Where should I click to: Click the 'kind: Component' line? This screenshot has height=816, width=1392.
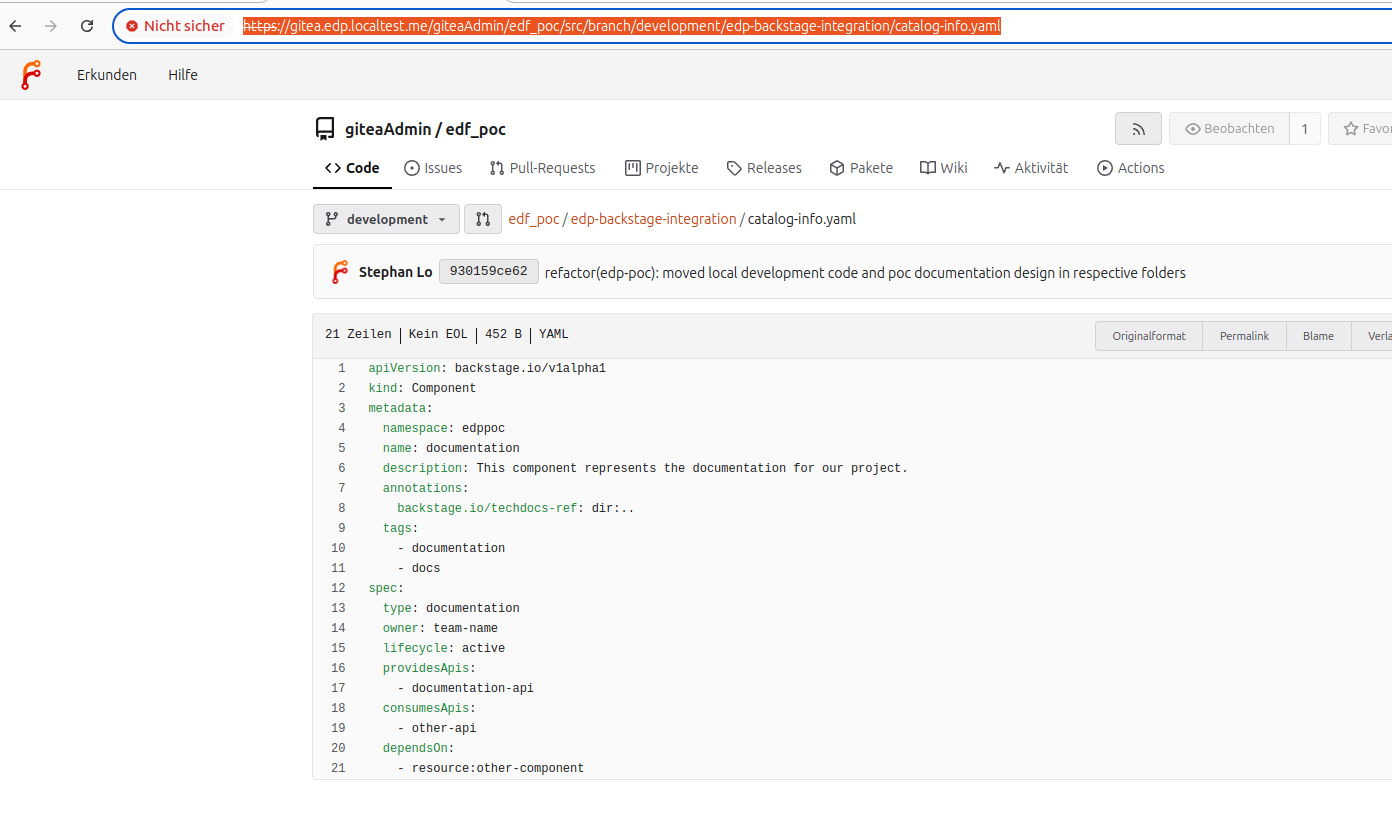point(422,388)
